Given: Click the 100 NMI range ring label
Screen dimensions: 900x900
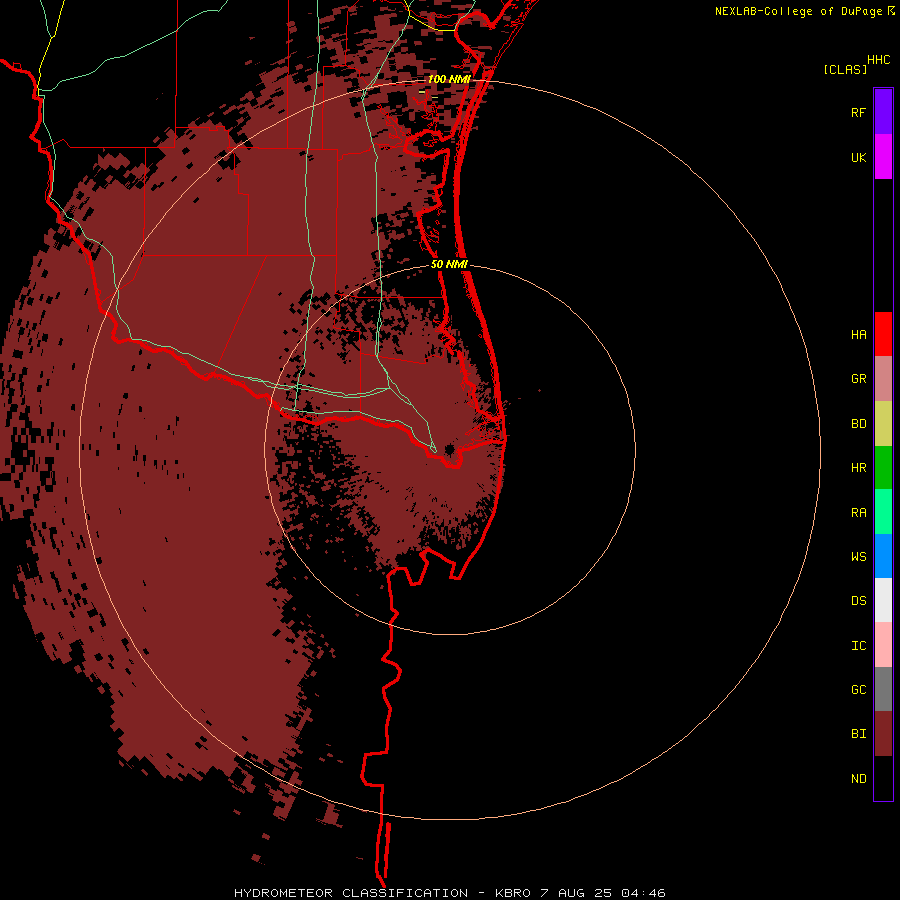Looking at the screenshot, I should (449, 79).
